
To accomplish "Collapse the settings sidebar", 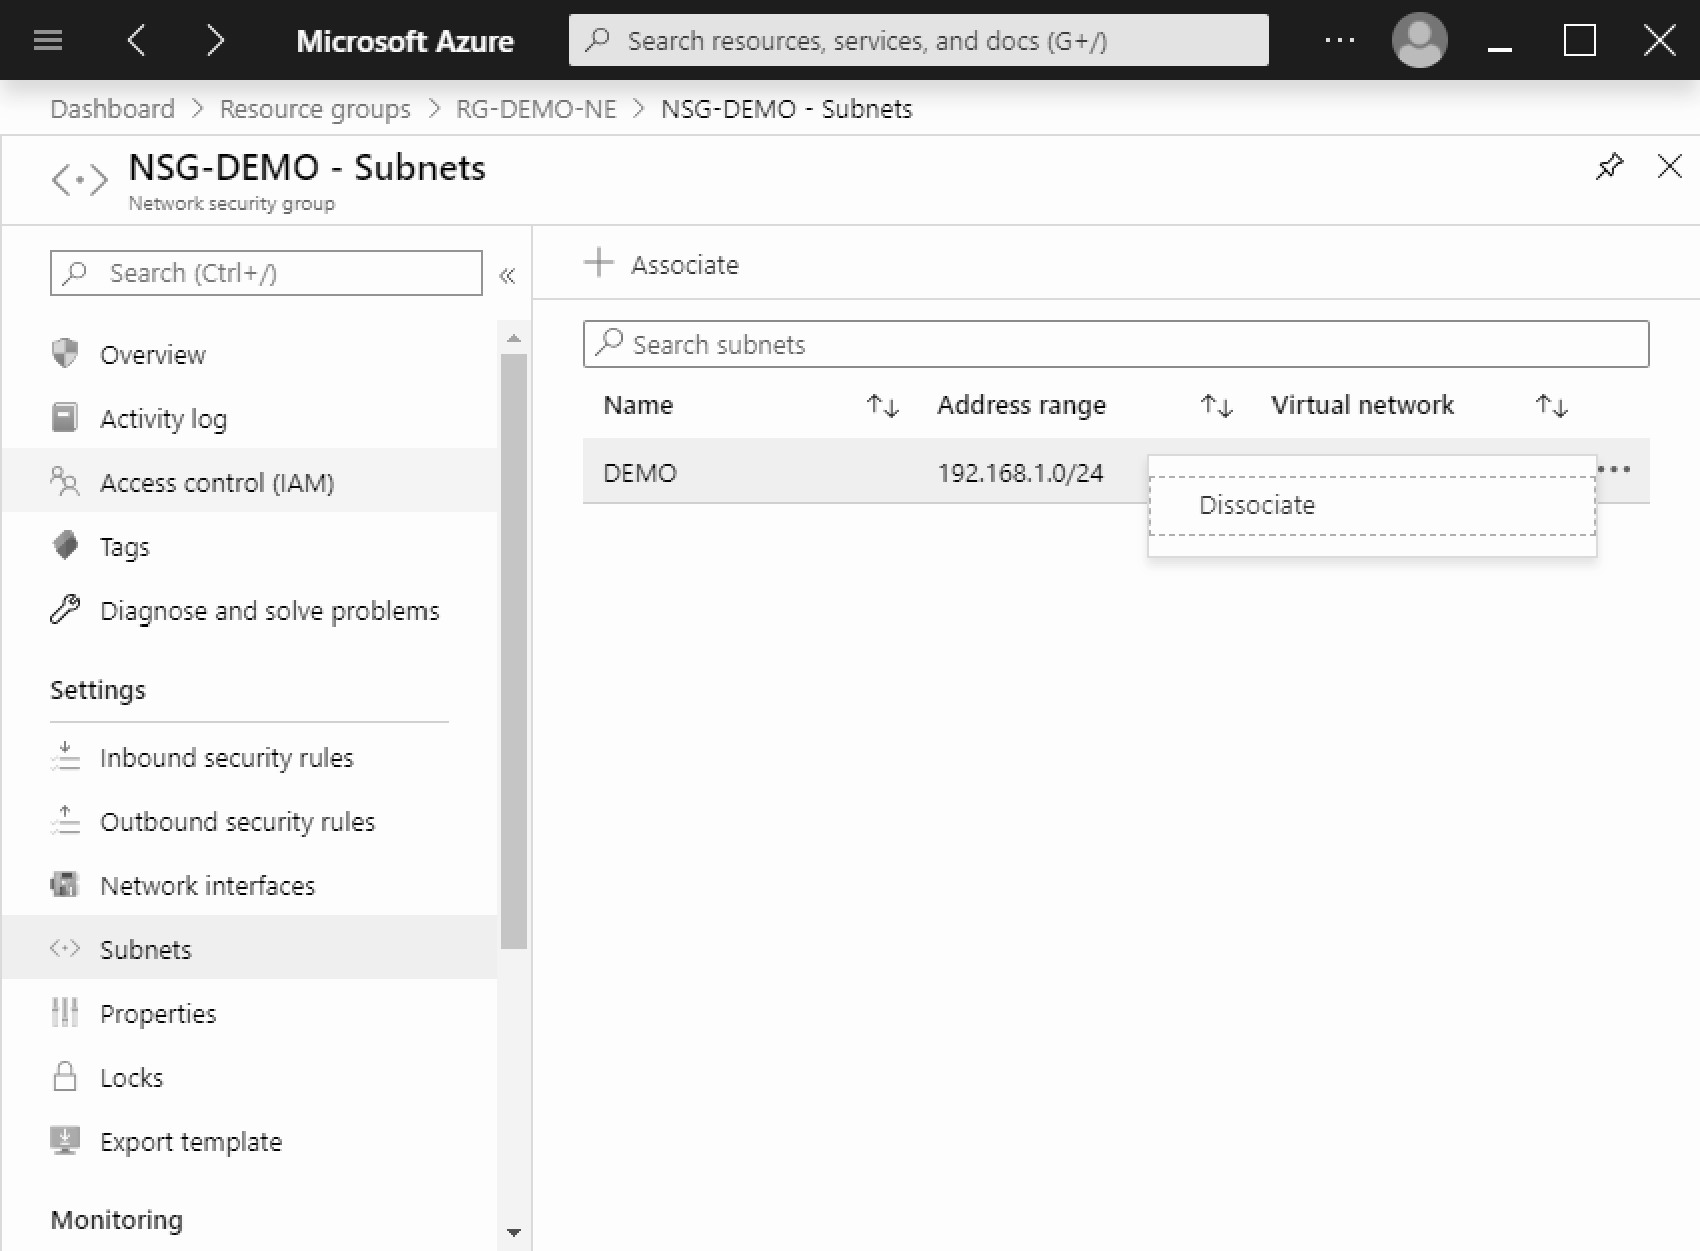I will 508,275.
